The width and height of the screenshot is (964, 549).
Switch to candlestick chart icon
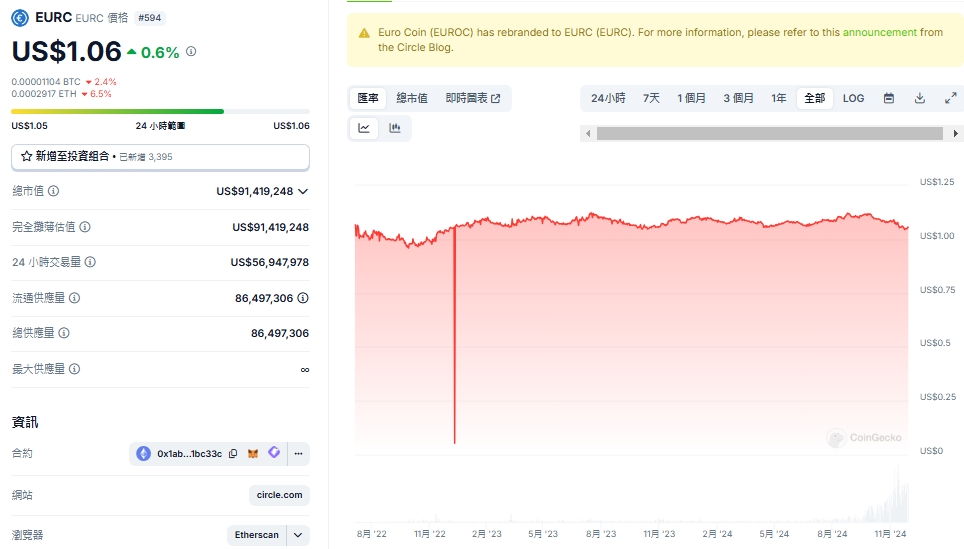(395, 128)
